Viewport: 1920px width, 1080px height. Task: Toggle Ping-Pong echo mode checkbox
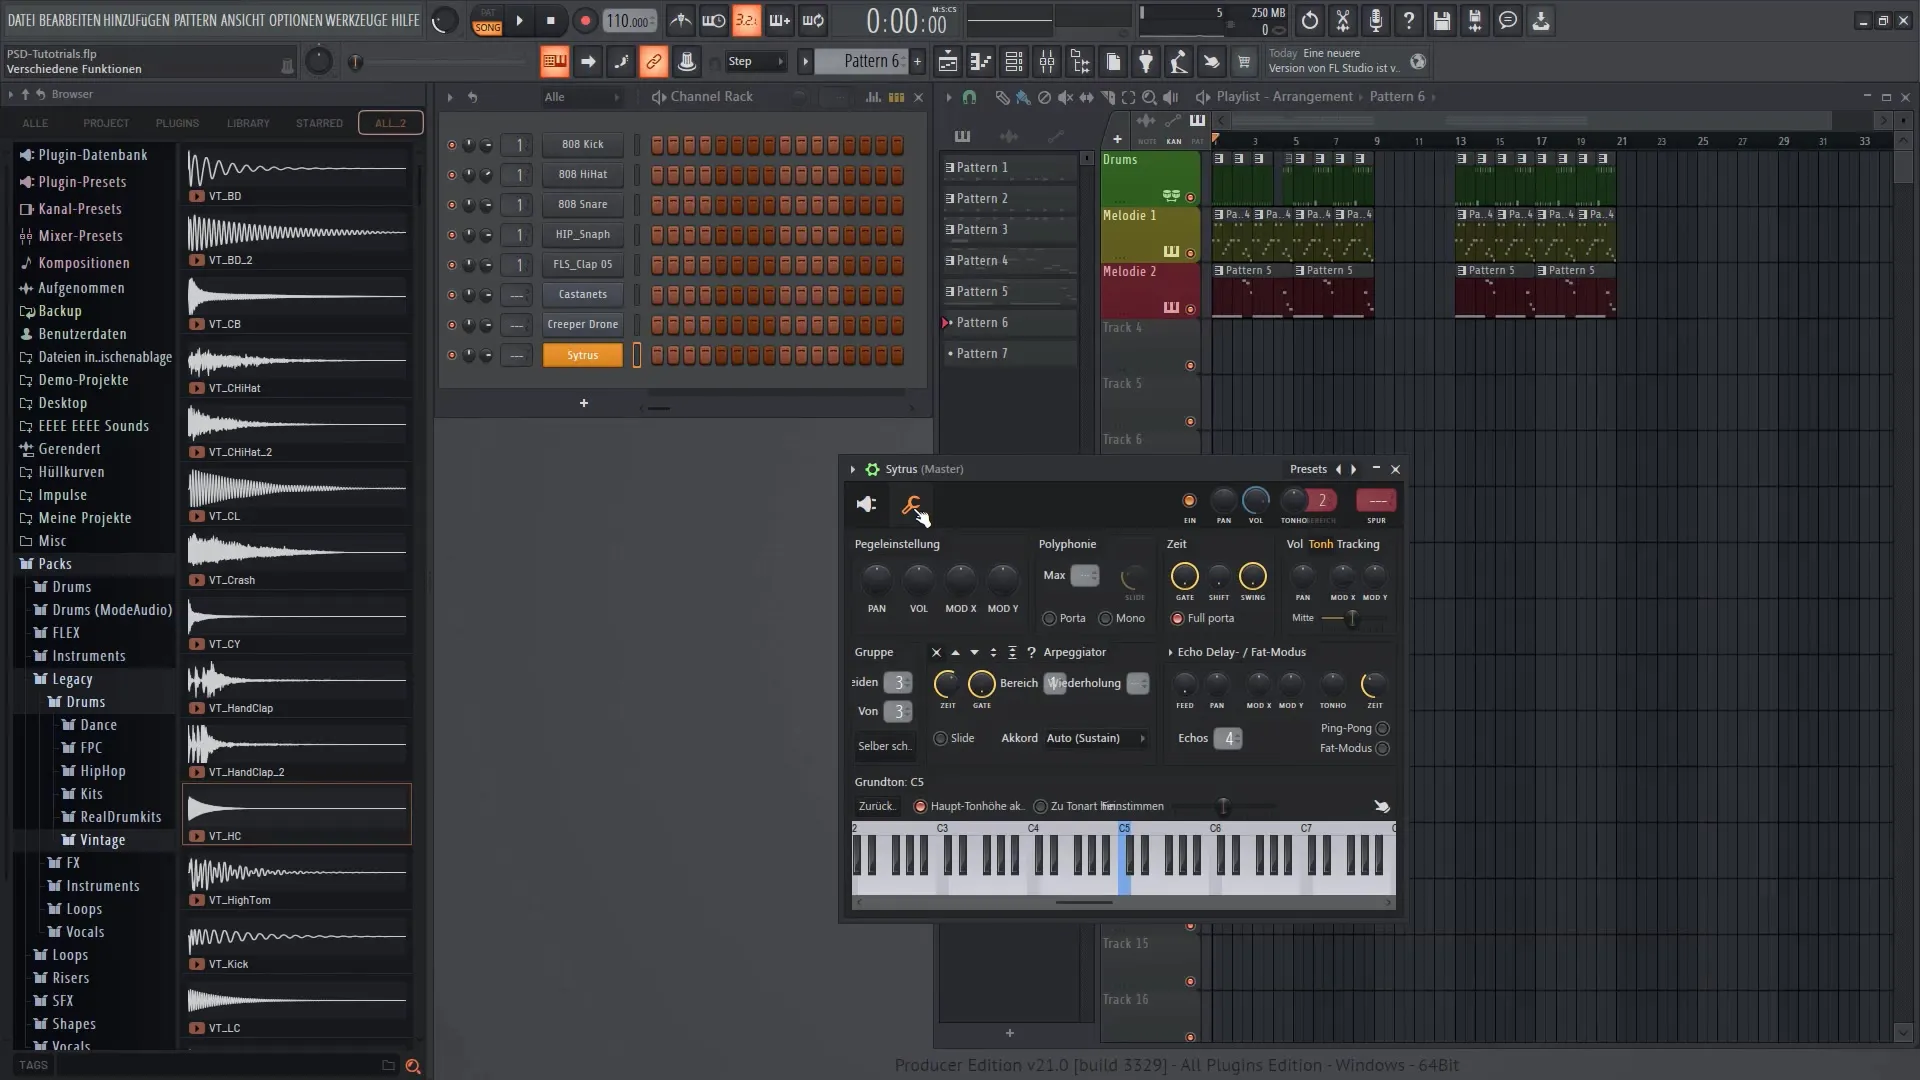point(1383,728)
